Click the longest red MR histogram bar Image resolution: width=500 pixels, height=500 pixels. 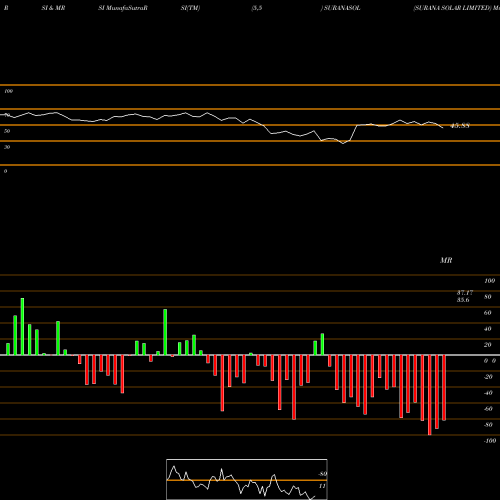pyautogui.click(x=430, y=395)
